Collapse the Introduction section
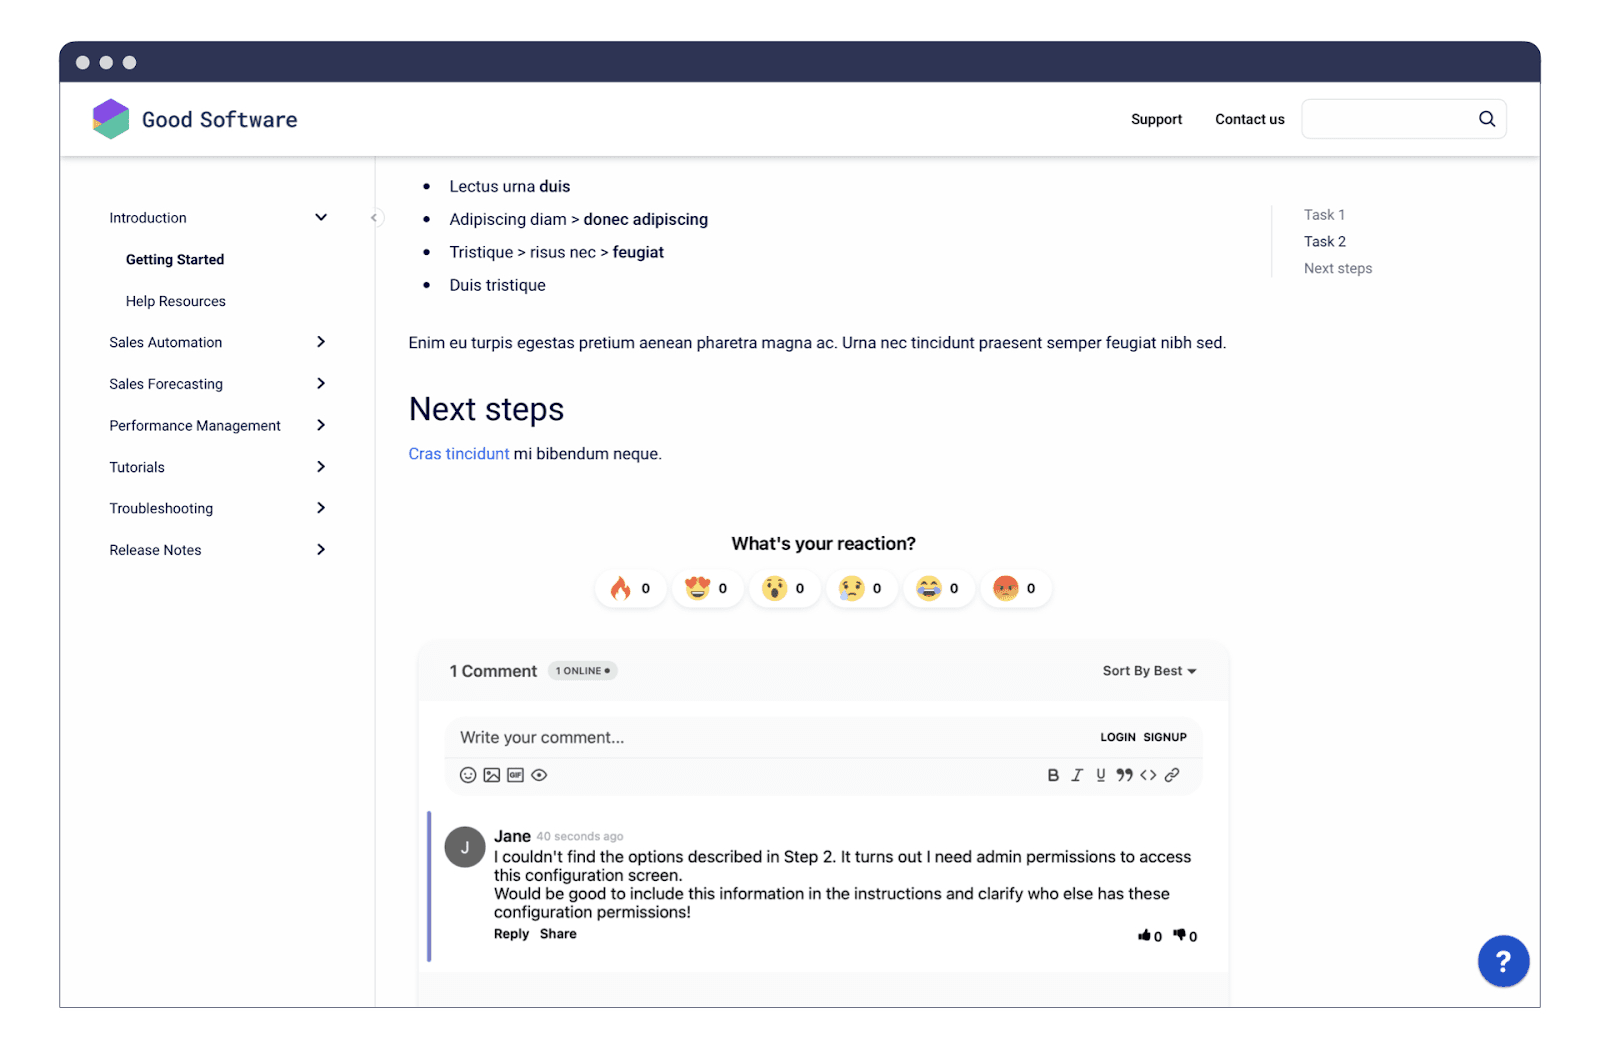The height and width of the screenshot is (1047, 1600). coord(321,218)
